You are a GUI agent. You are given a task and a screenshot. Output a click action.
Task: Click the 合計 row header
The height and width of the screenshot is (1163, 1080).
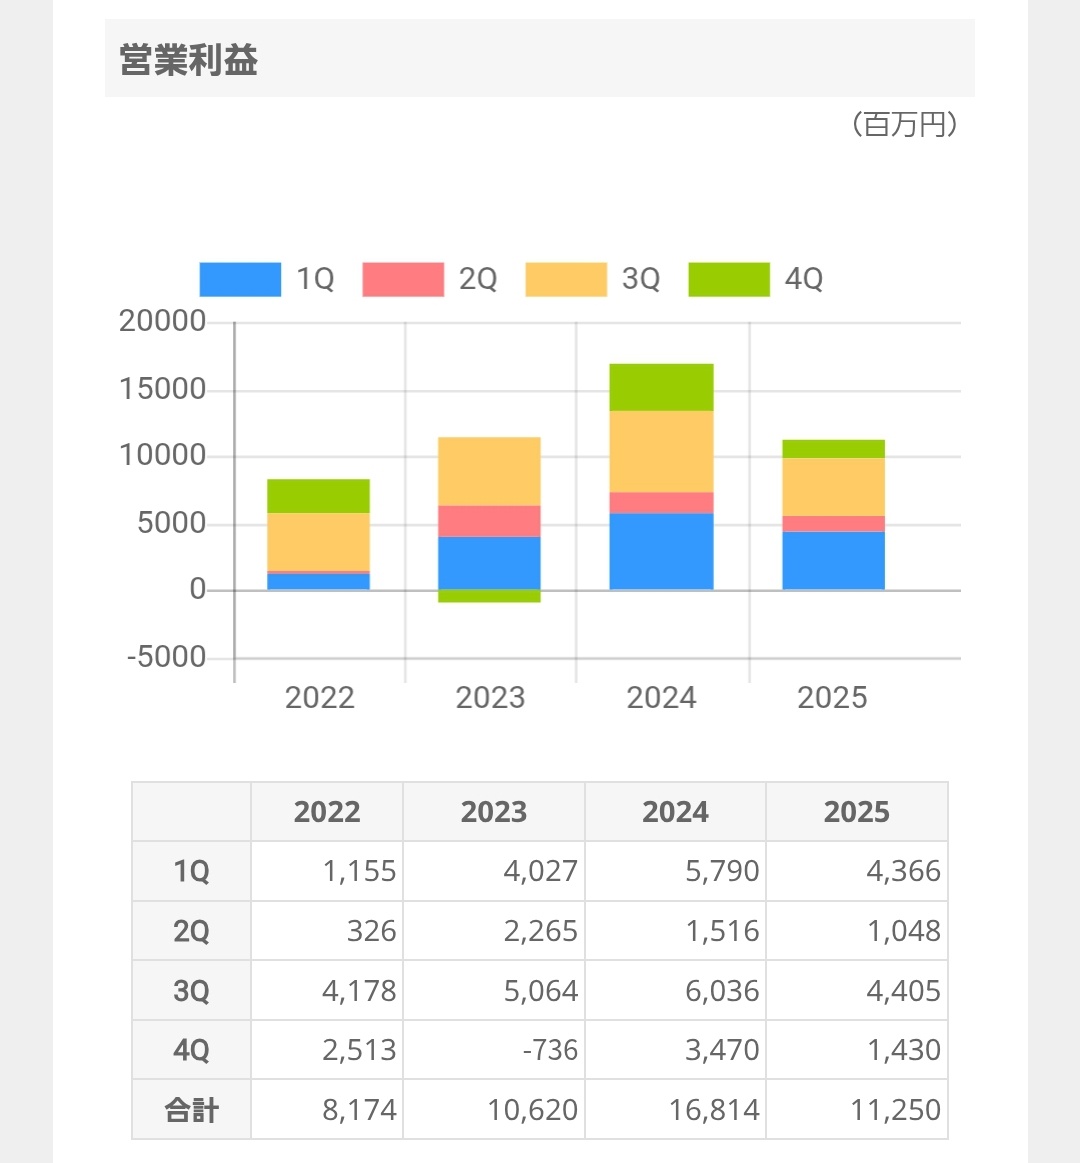tap(191, 1110)
